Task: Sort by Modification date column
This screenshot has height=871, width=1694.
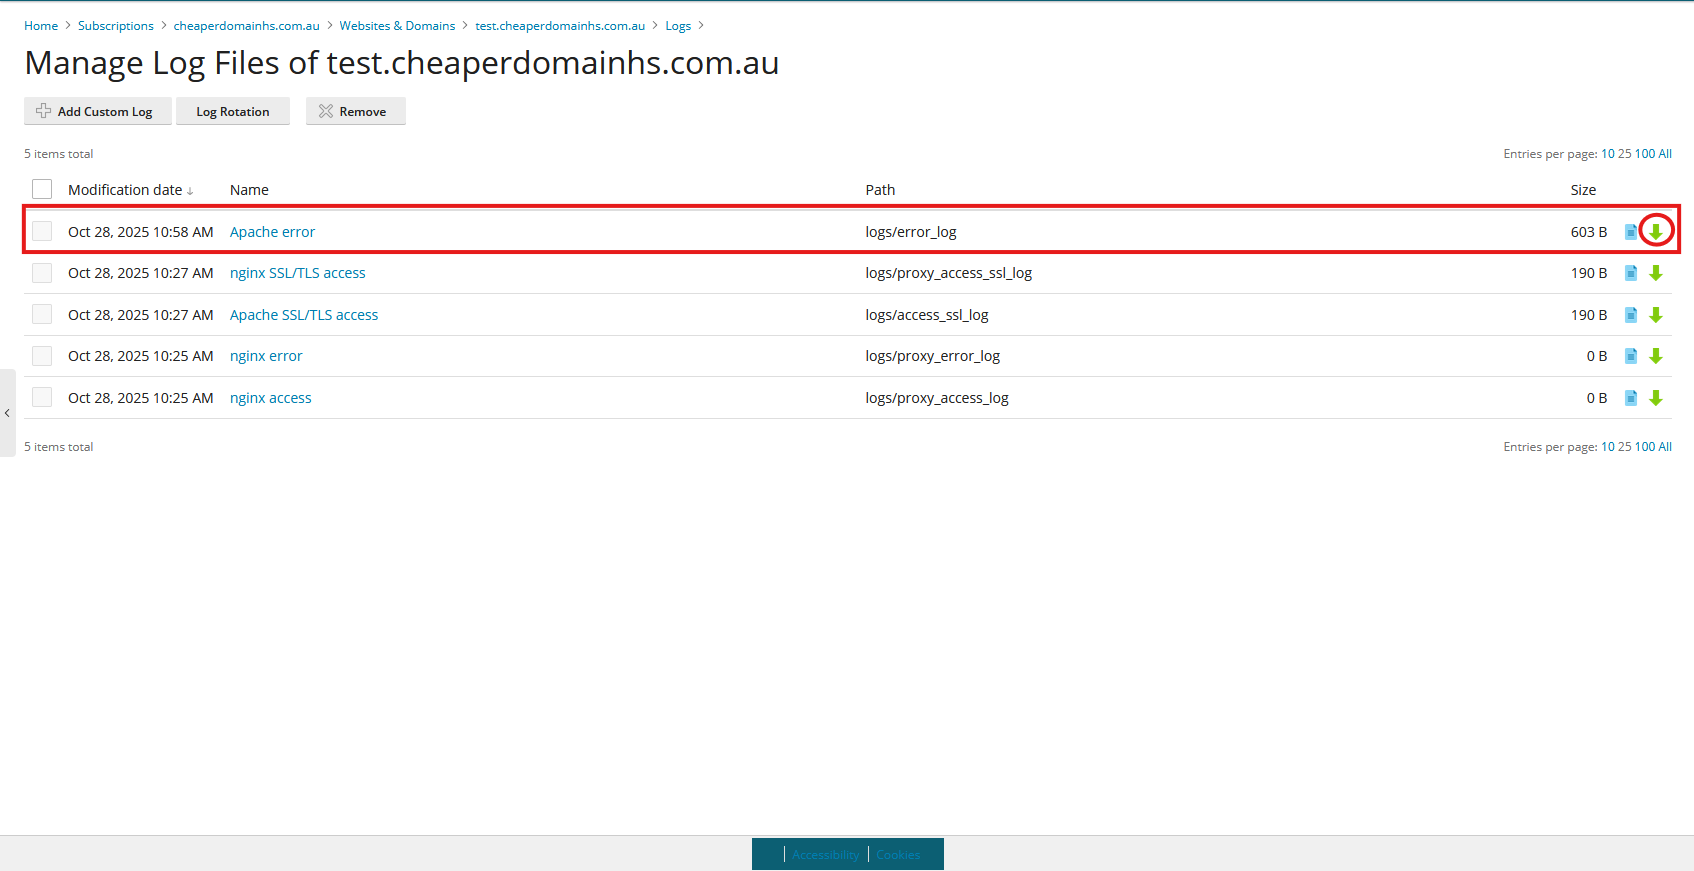Action: coord(125,190)
